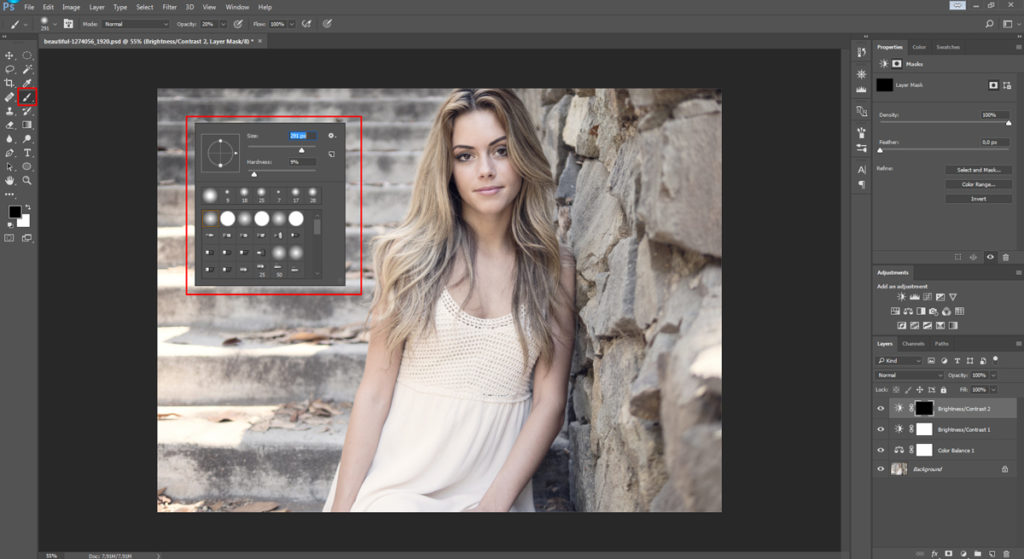The width and height of the screenshot is (1024, 559).
Task: Select the Move tool
Action: click(10, 55)
